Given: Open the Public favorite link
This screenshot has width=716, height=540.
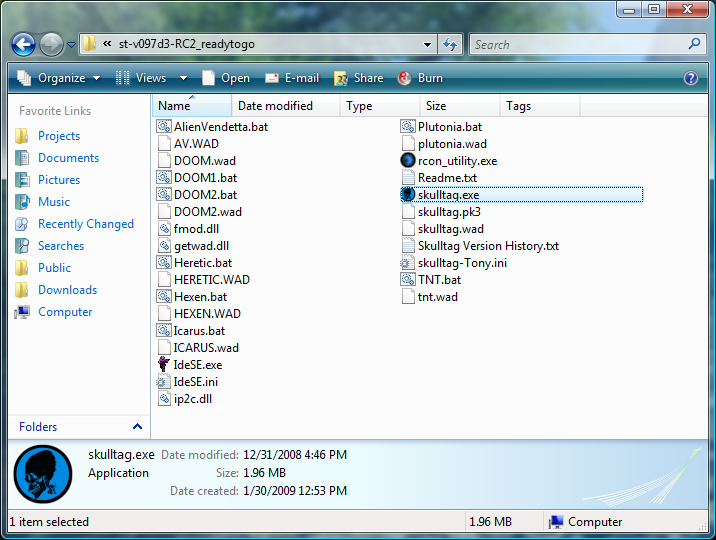Looking at the screenshot, I should 54,267.
